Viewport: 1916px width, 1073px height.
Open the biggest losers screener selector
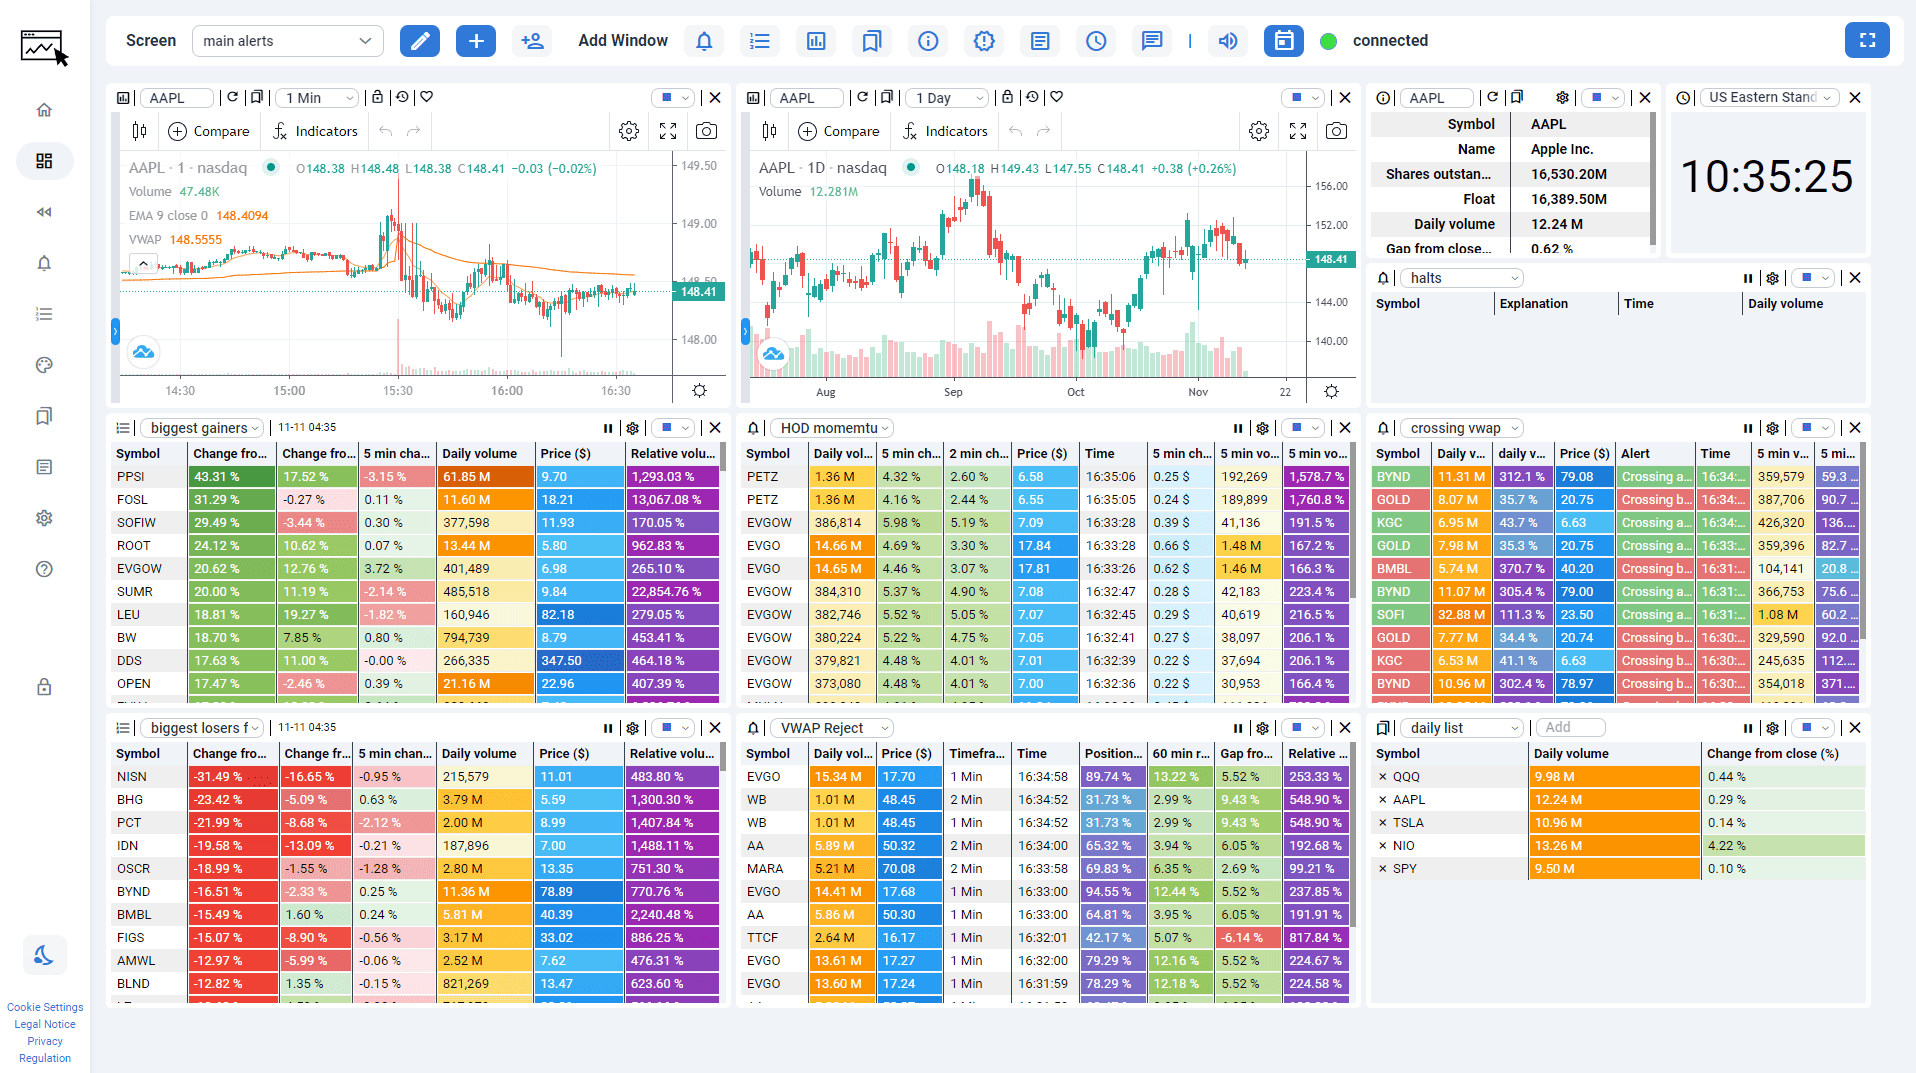[201, 727]
